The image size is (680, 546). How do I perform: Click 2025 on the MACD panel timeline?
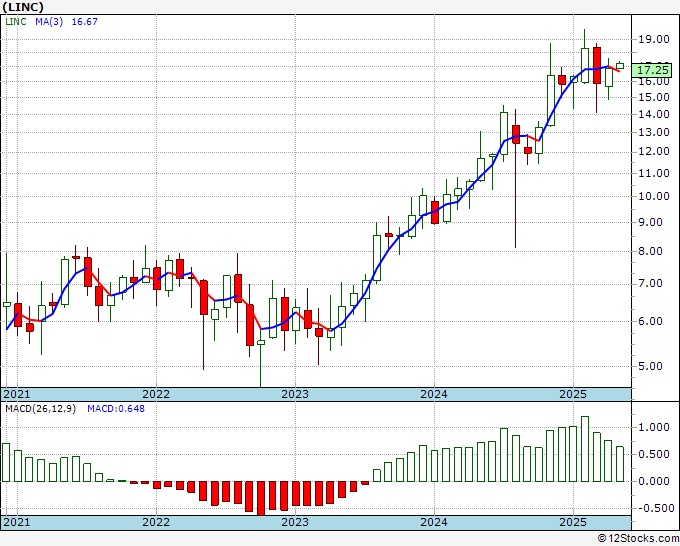click(573, 522)
